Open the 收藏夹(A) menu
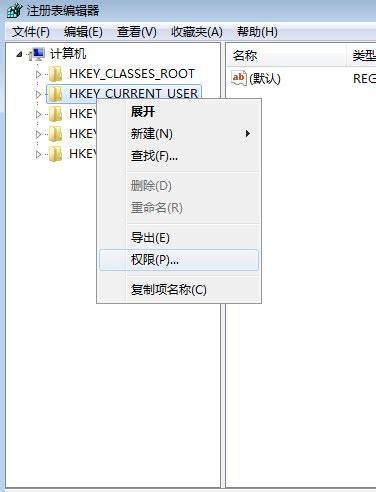The height and width of the screenshot is (492, 376). click(x=197, y=32)
